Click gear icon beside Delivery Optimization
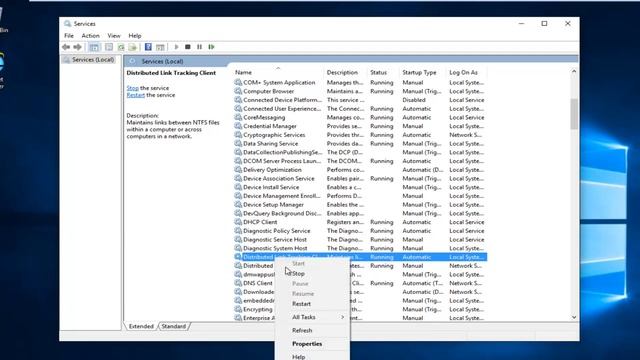 (238, 169)
